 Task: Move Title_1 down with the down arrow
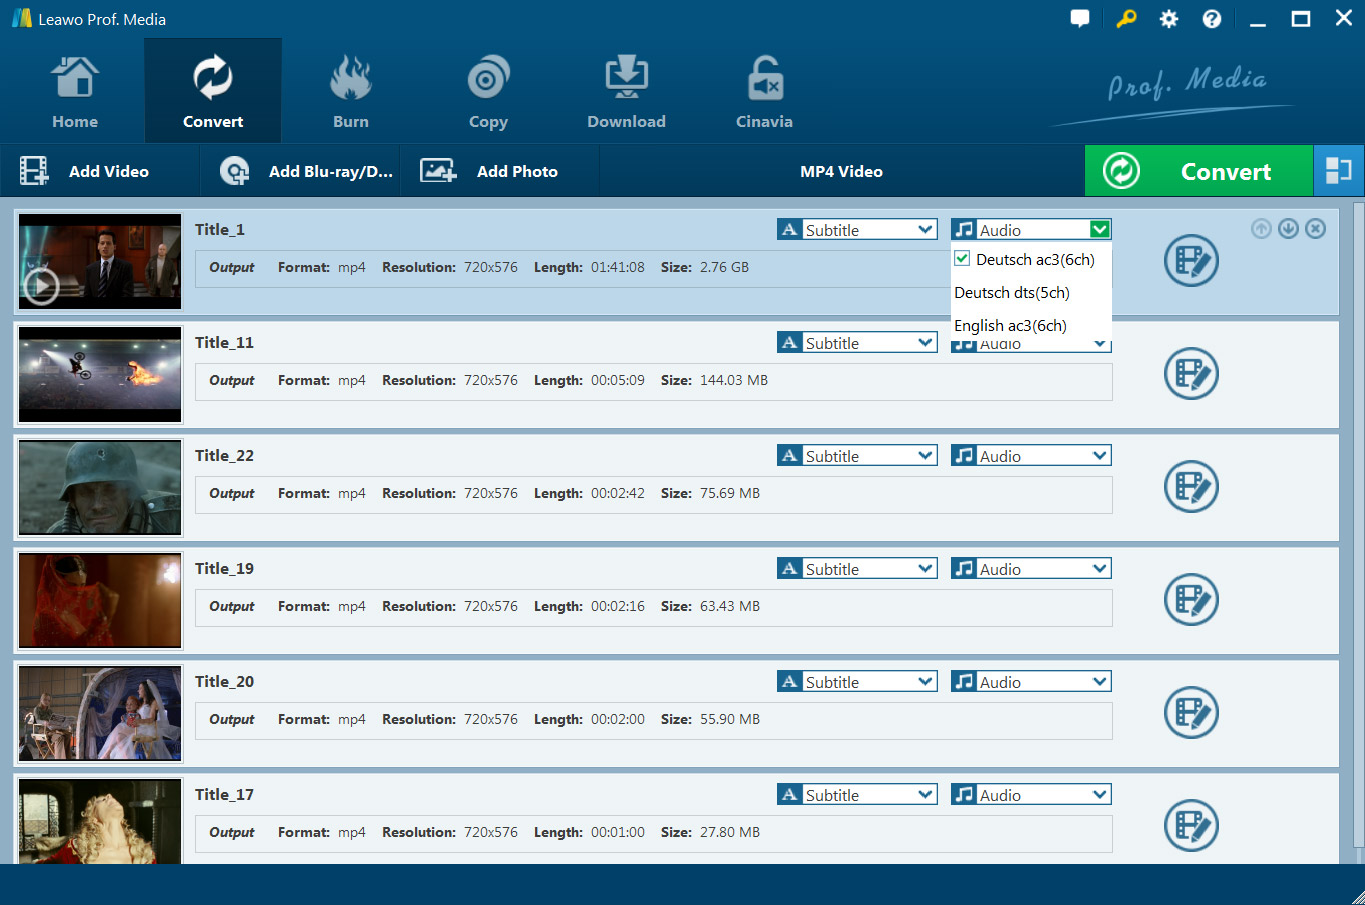[1288, 229]
